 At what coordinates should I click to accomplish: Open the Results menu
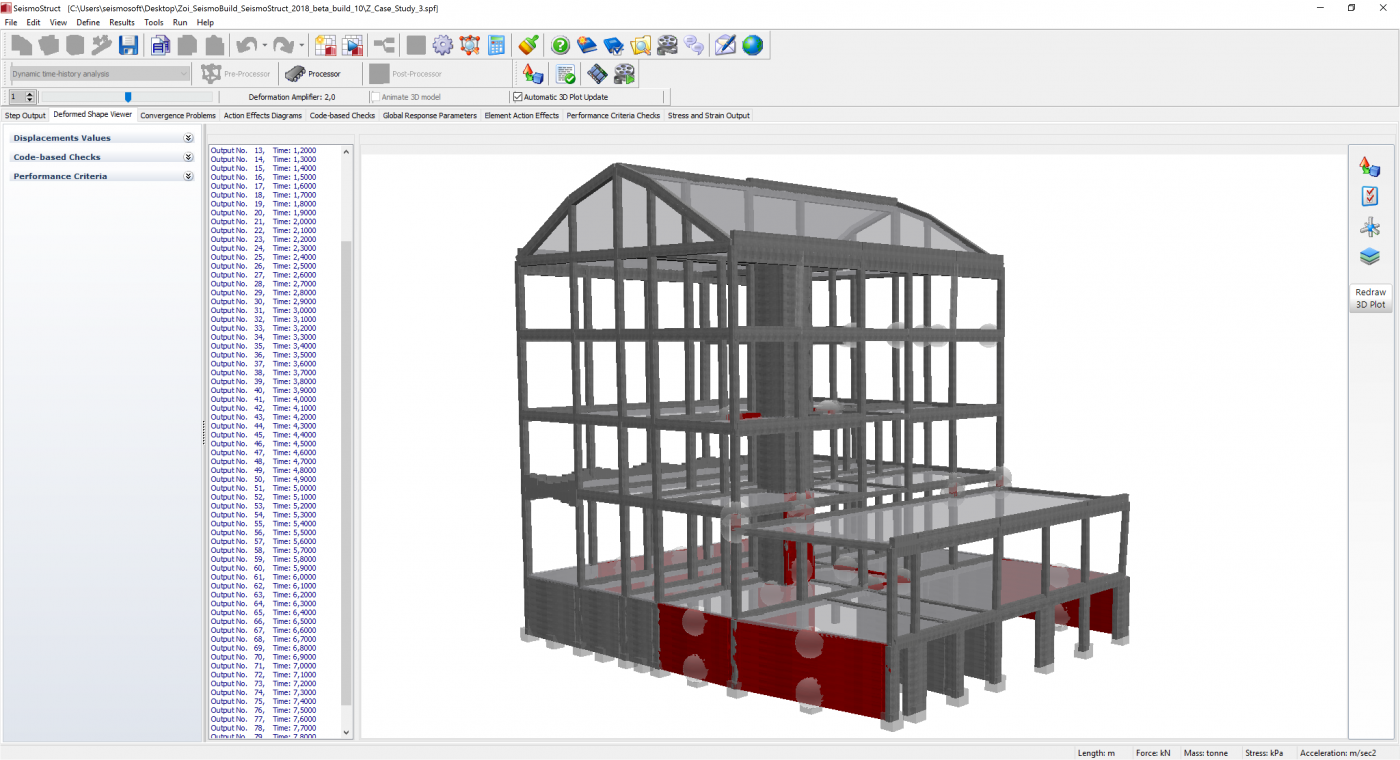(122, 22)
